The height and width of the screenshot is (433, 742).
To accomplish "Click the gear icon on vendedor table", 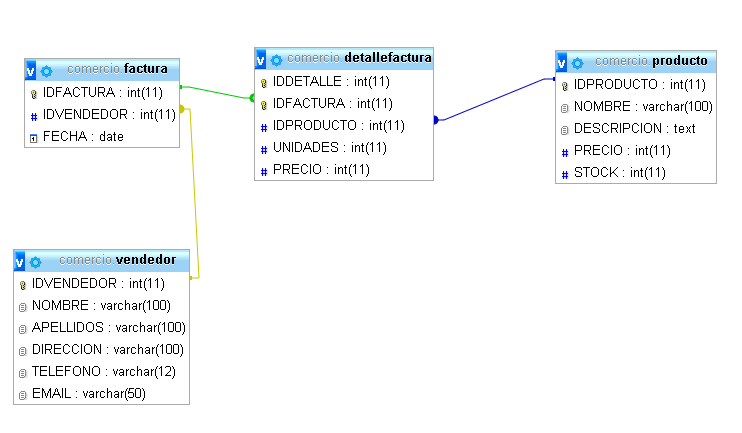I will click(x=35, y=262).
